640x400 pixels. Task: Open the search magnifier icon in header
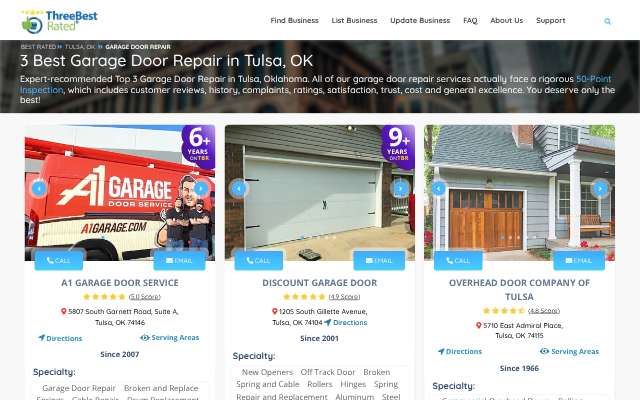(607, 21)
